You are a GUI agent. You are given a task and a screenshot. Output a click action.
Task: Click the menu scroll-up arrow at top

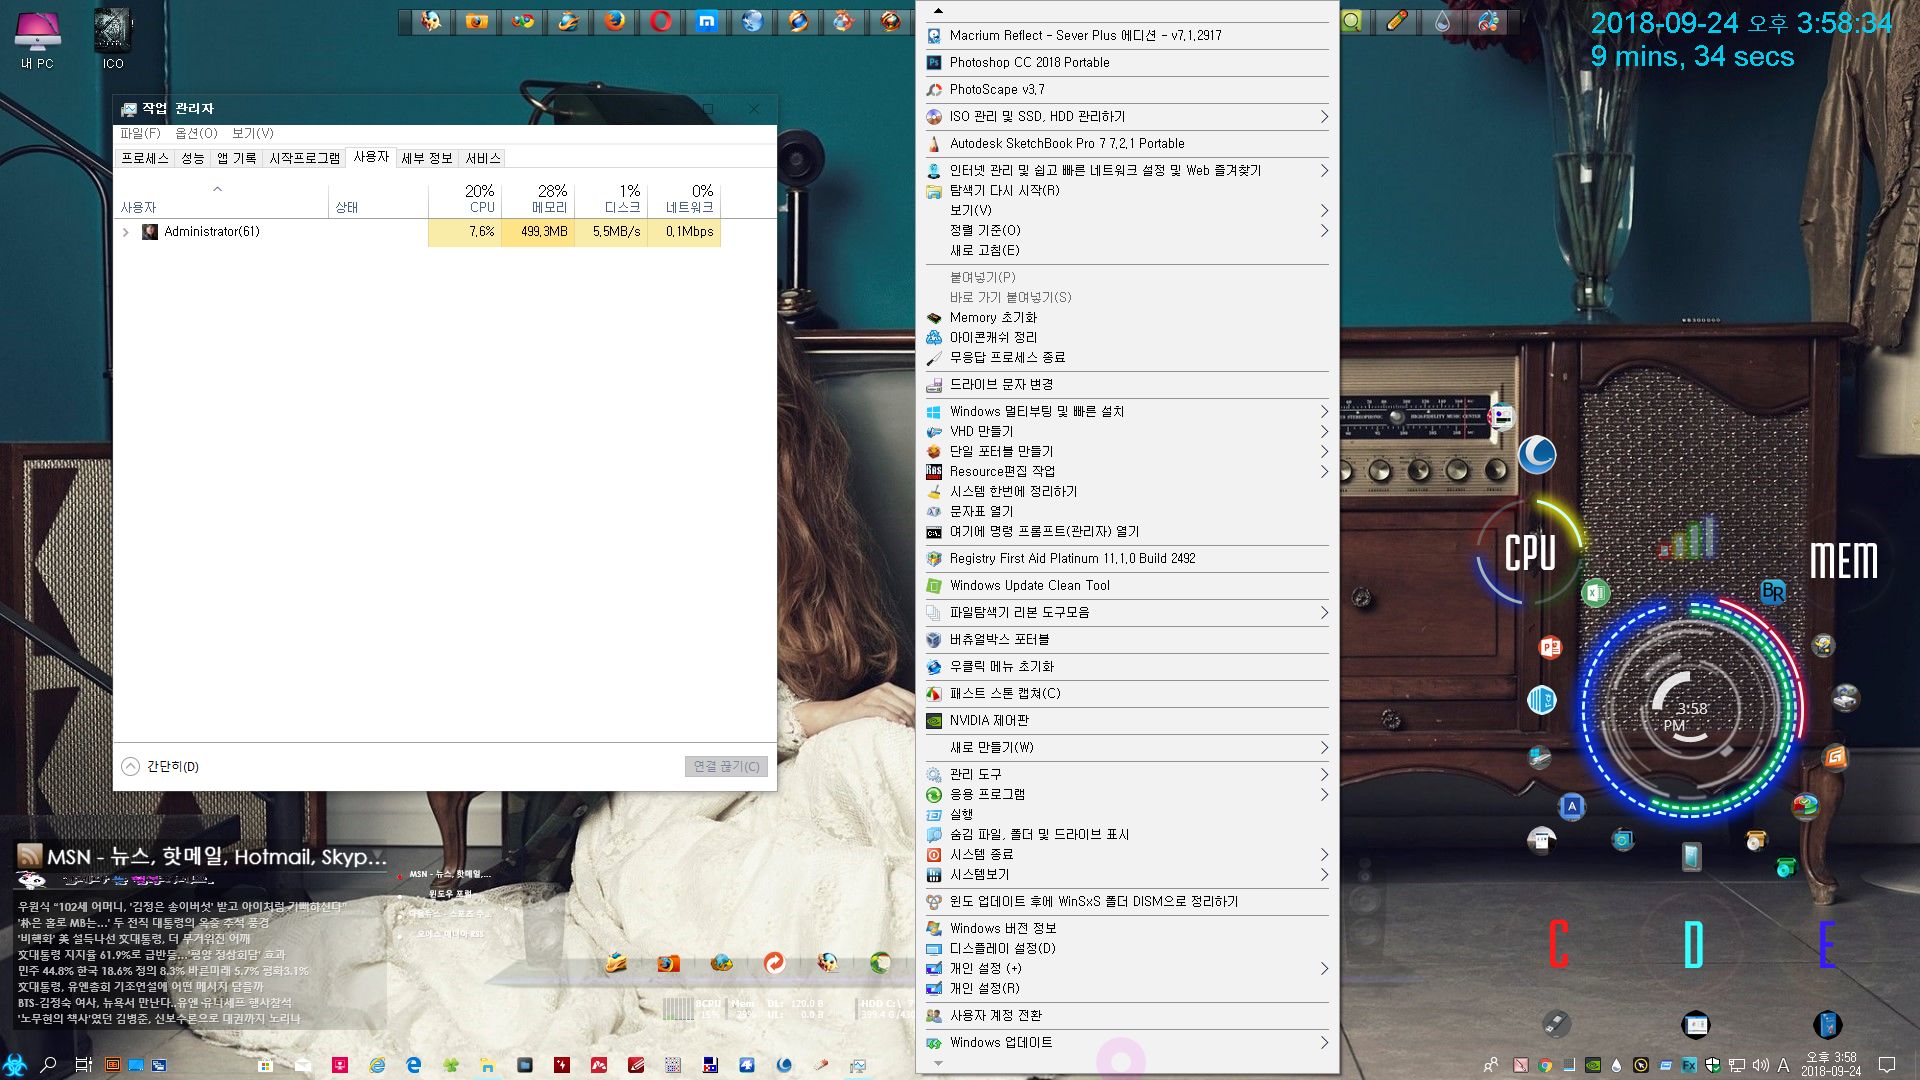tap(937, 11)
